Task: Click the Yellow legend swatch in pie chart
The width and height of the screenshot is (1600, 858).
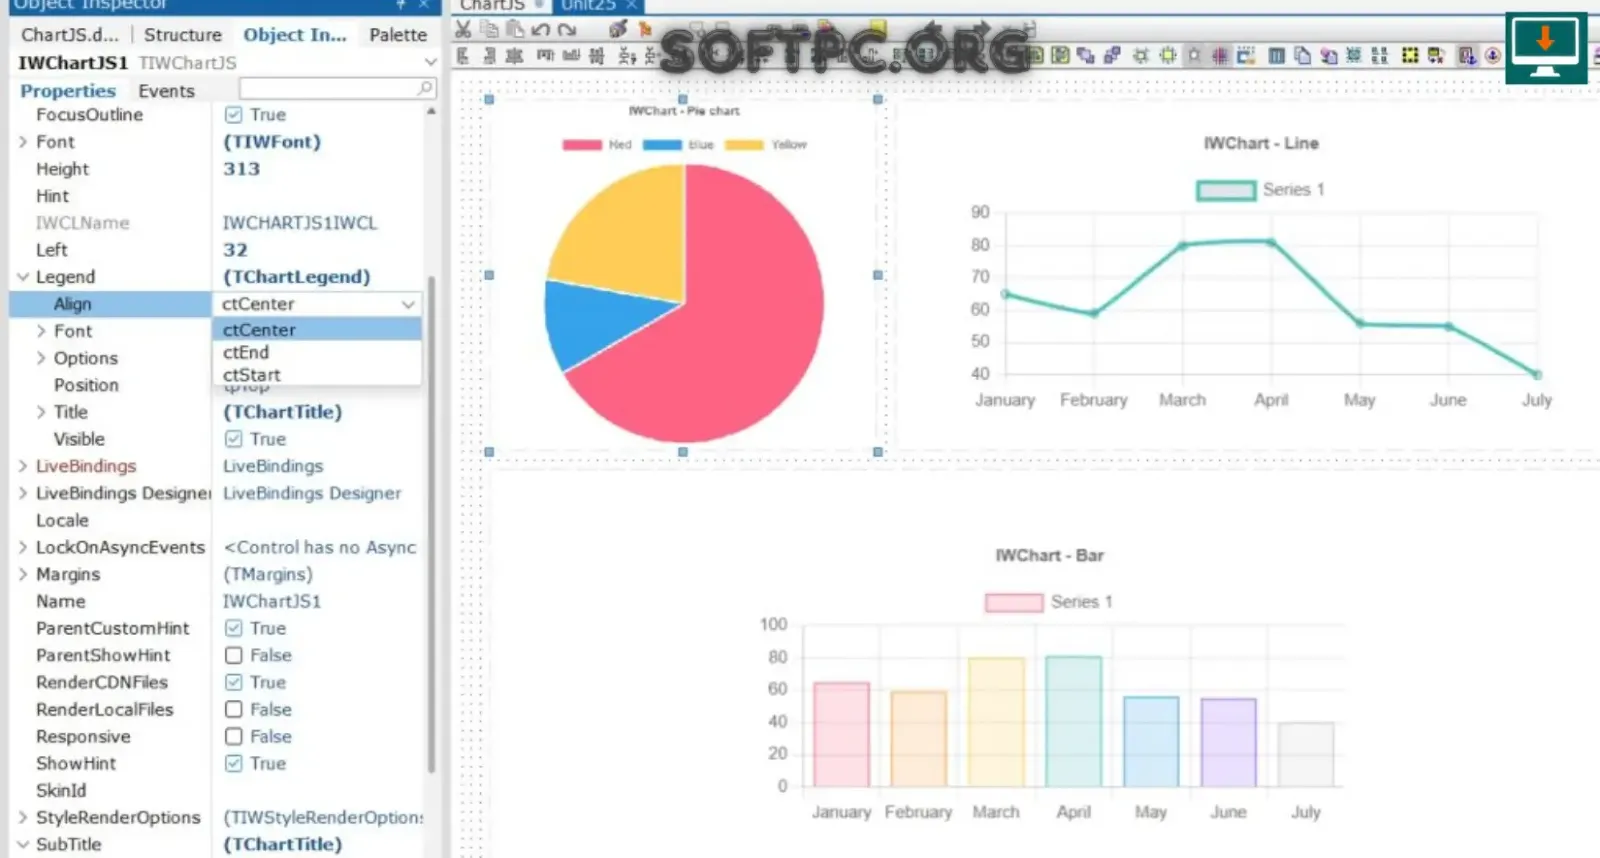Action: [744, 145]
